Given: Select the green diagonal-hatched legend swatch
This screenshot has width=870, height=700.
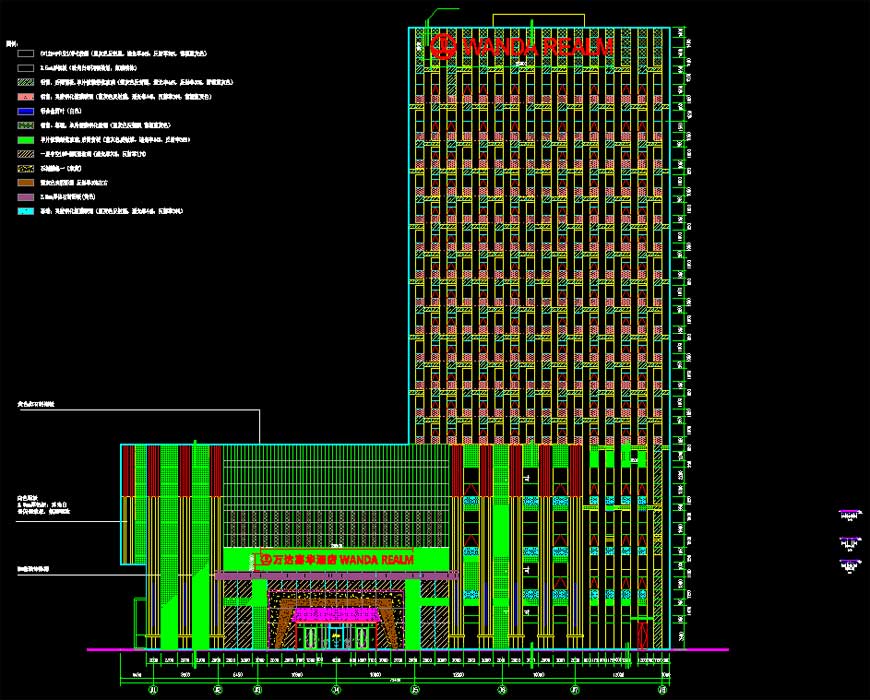Looking at the screenshot, I should pyautogui.click(x=26, y=82).
